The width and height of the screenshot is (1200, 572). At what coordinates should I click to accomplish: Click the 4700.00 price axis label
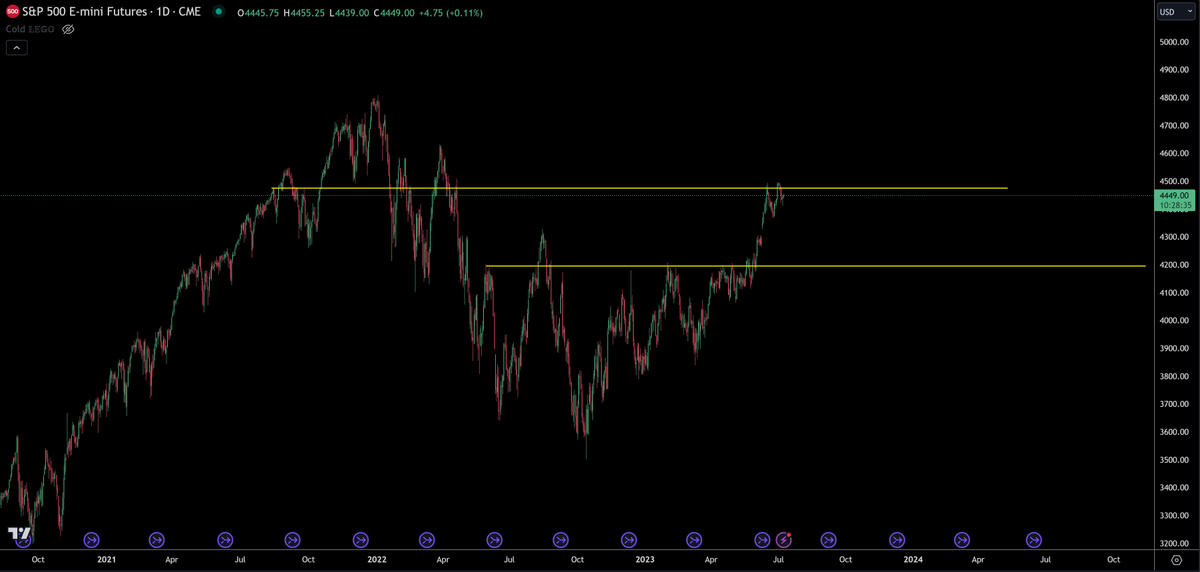click(1174, 126)
